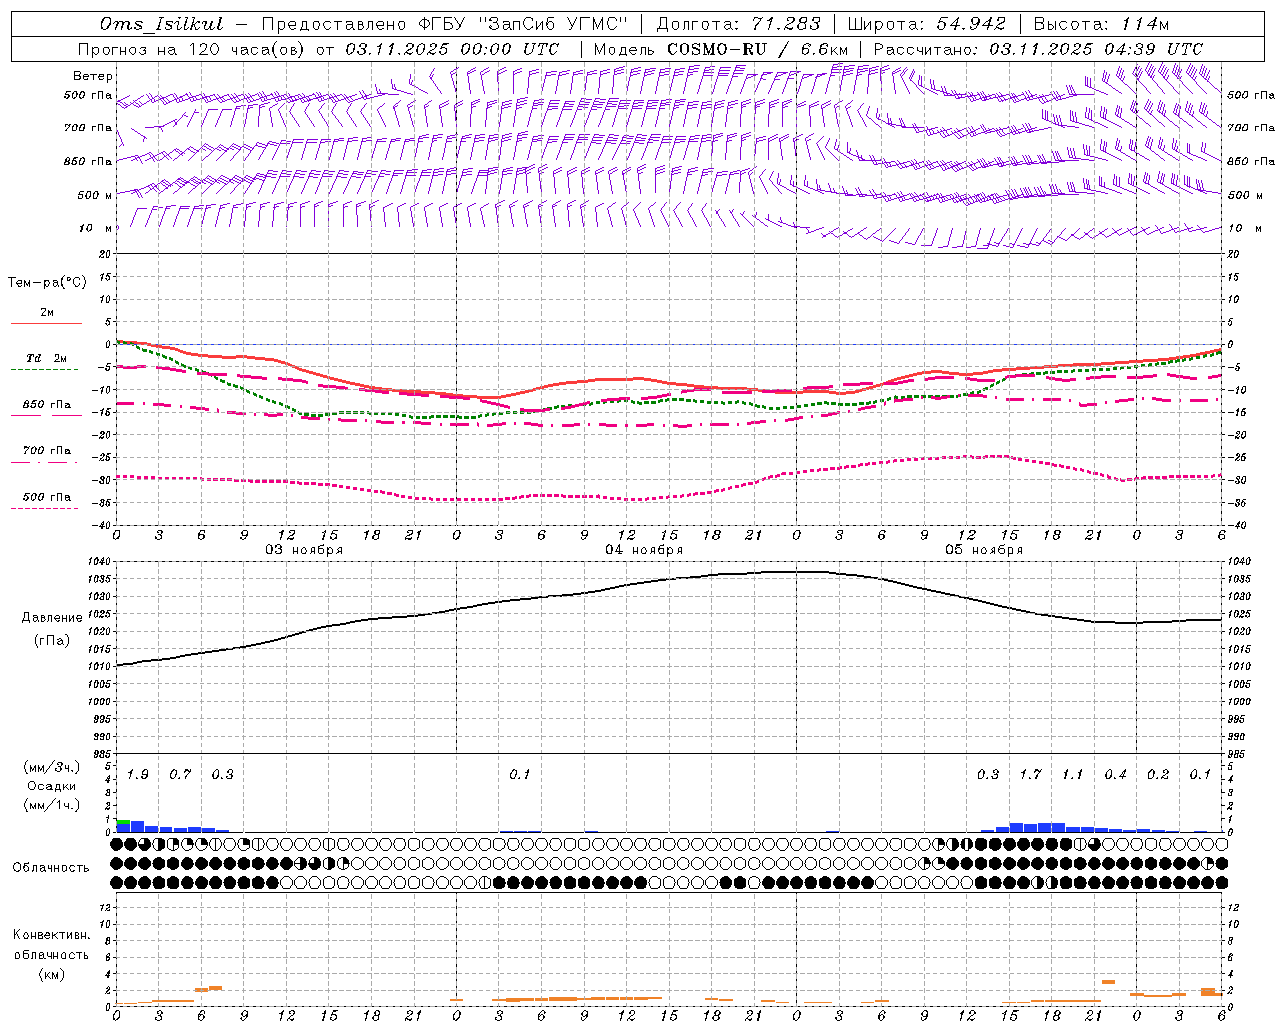
Task: Click the '1.7' precipitation amount
Action: pyautogui.click(x=1030, y=775)
